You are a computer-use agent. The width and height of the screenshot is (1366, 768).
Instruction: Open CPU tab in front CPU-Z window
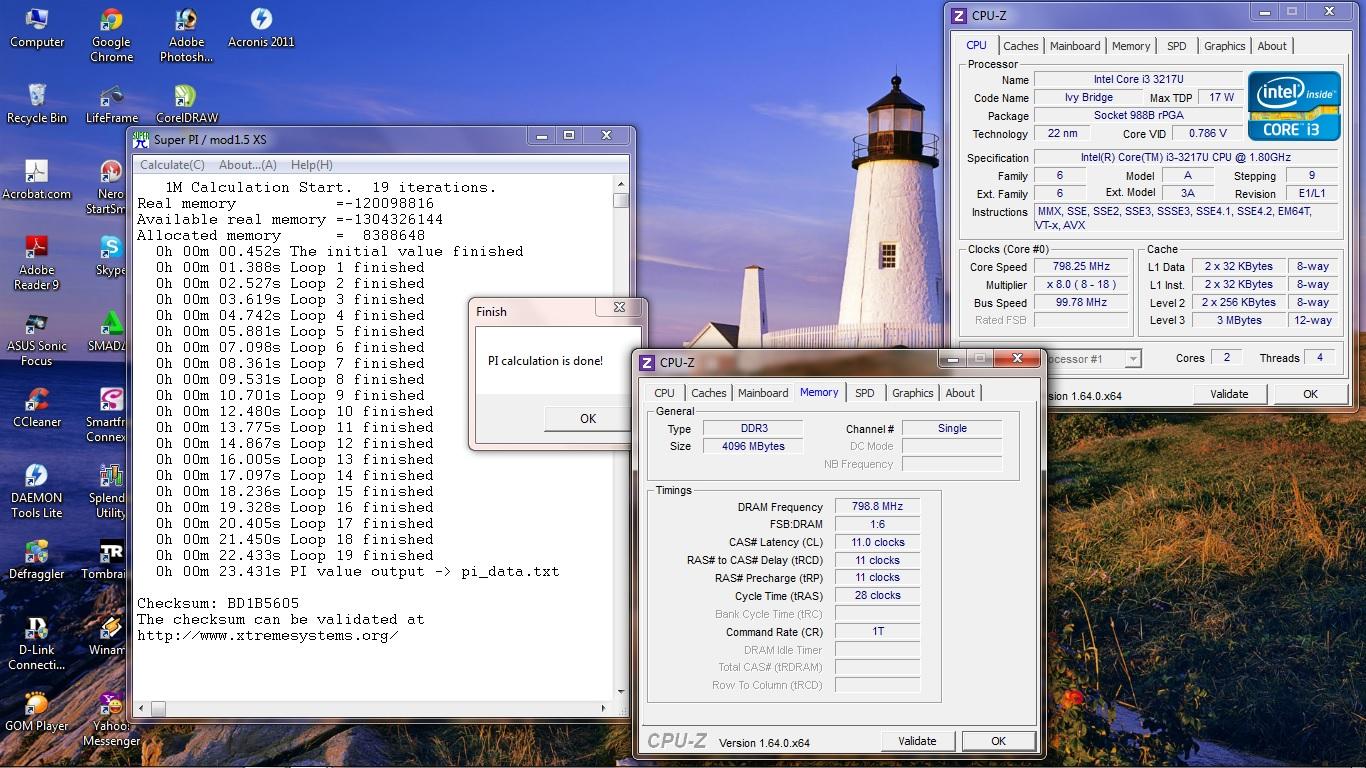pos(664,393)
